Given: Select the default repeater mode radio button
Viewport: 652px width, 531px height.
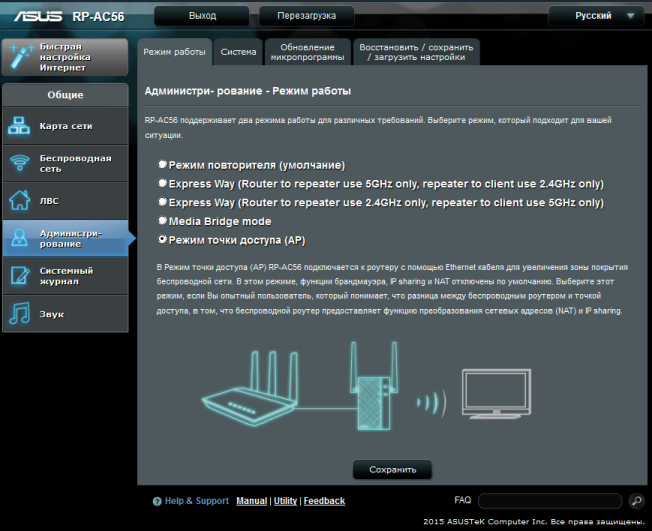Looking at the screenshot, I should pos(162,164).
